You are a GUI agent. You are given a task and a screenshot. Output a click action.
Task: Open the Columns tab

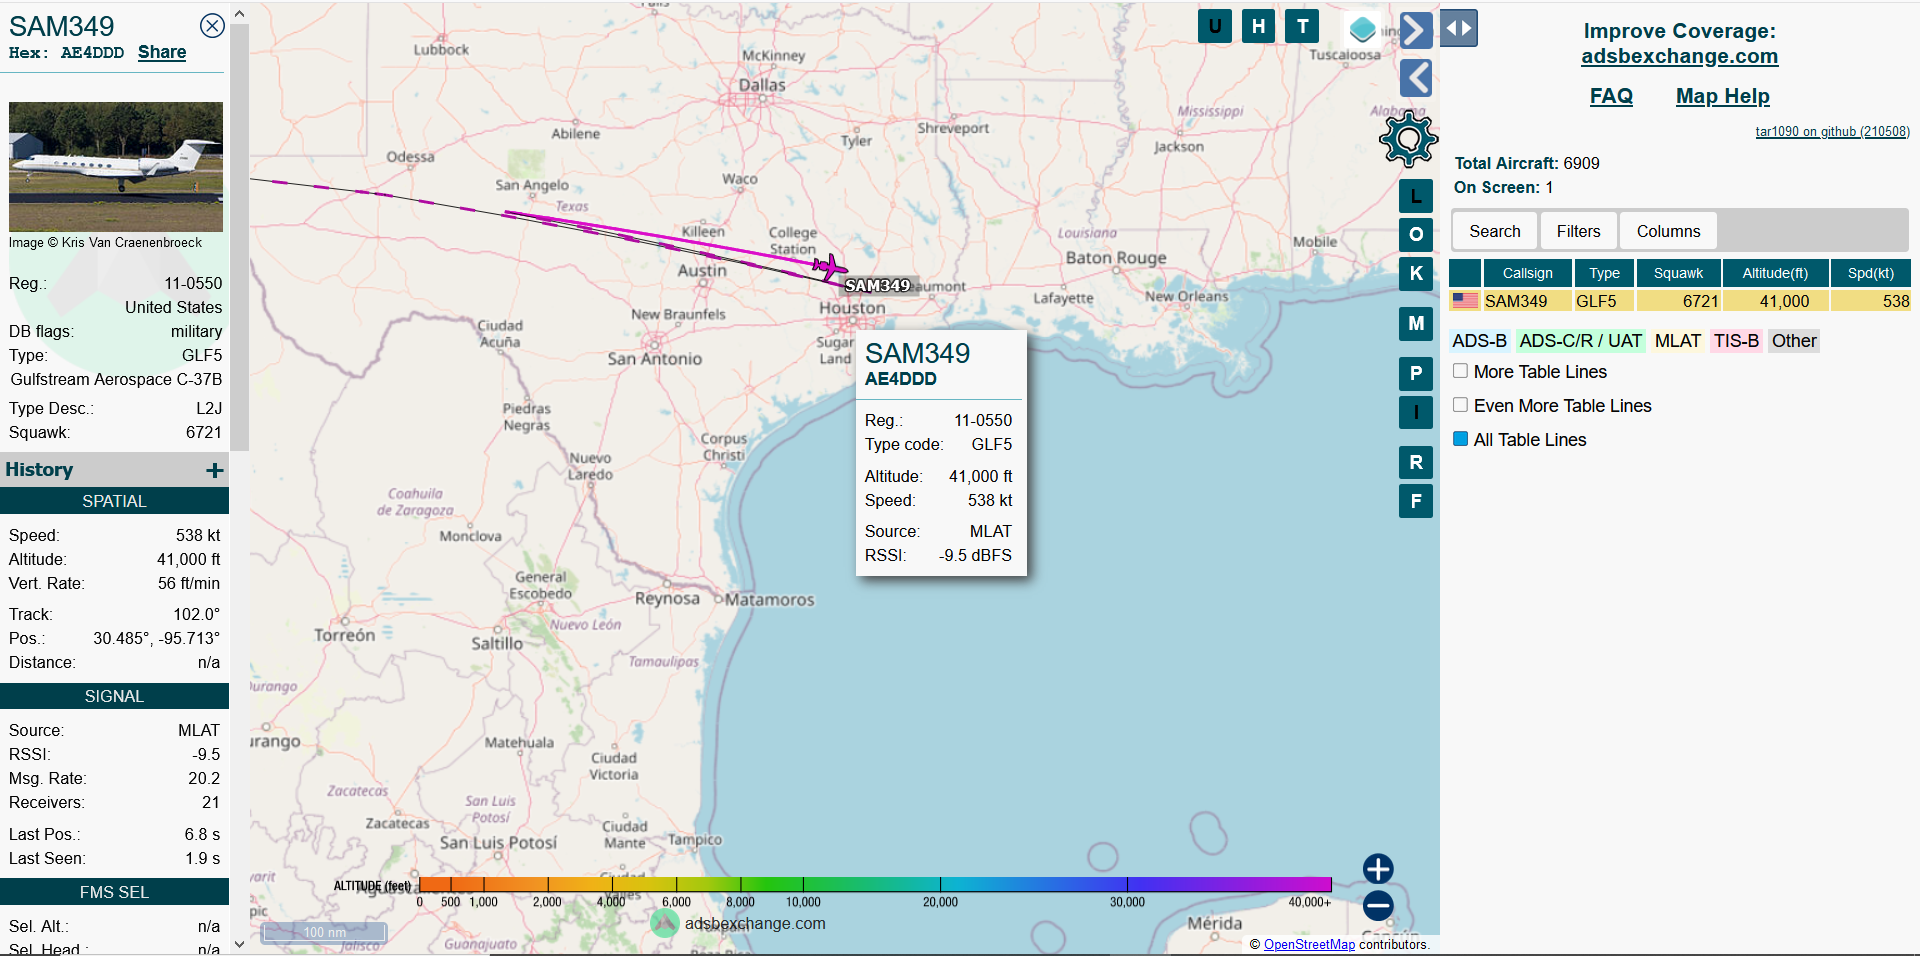1668,231
